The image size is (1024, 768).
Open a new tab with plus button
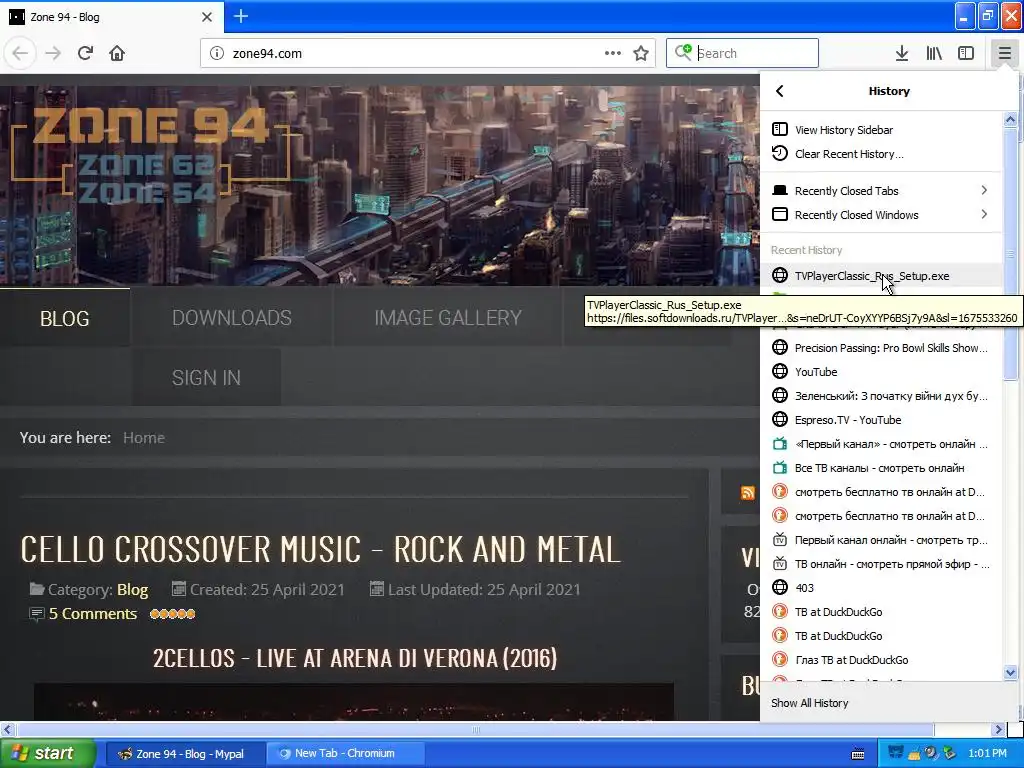[240, 16]
